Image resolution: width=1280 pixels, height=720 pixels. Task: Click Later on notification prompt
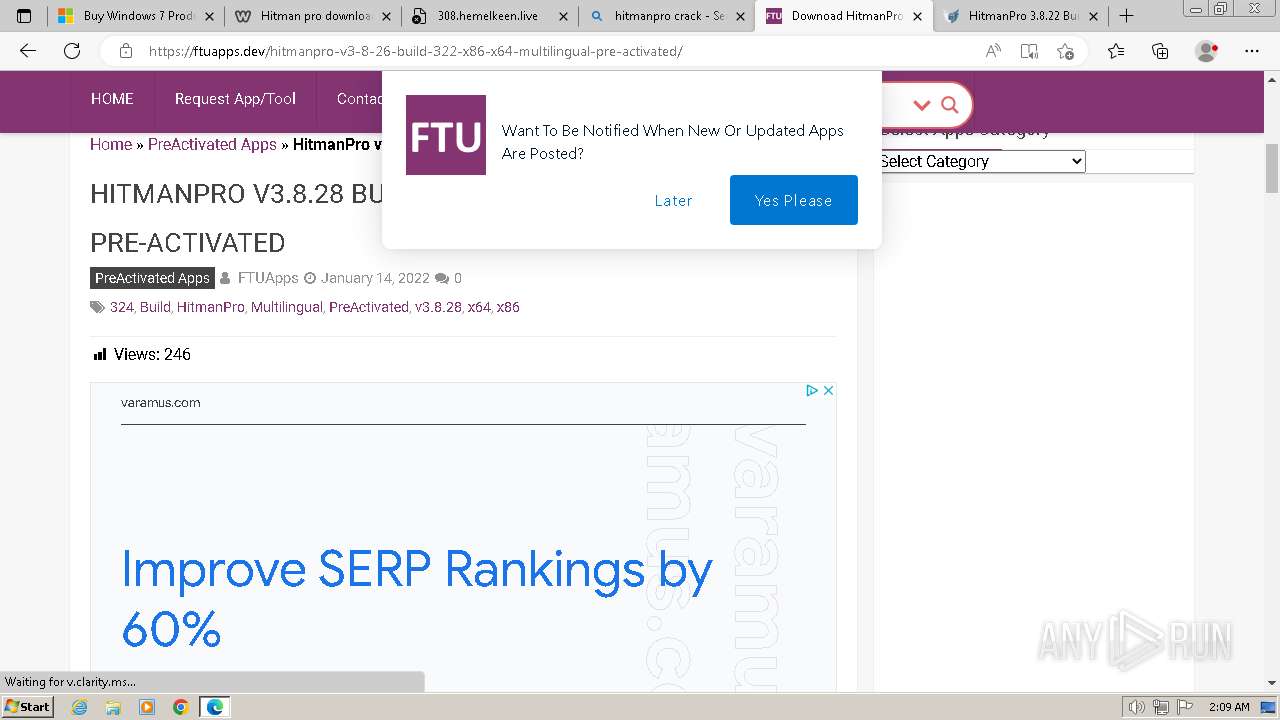pyautogui.click(x=673, y=200)
